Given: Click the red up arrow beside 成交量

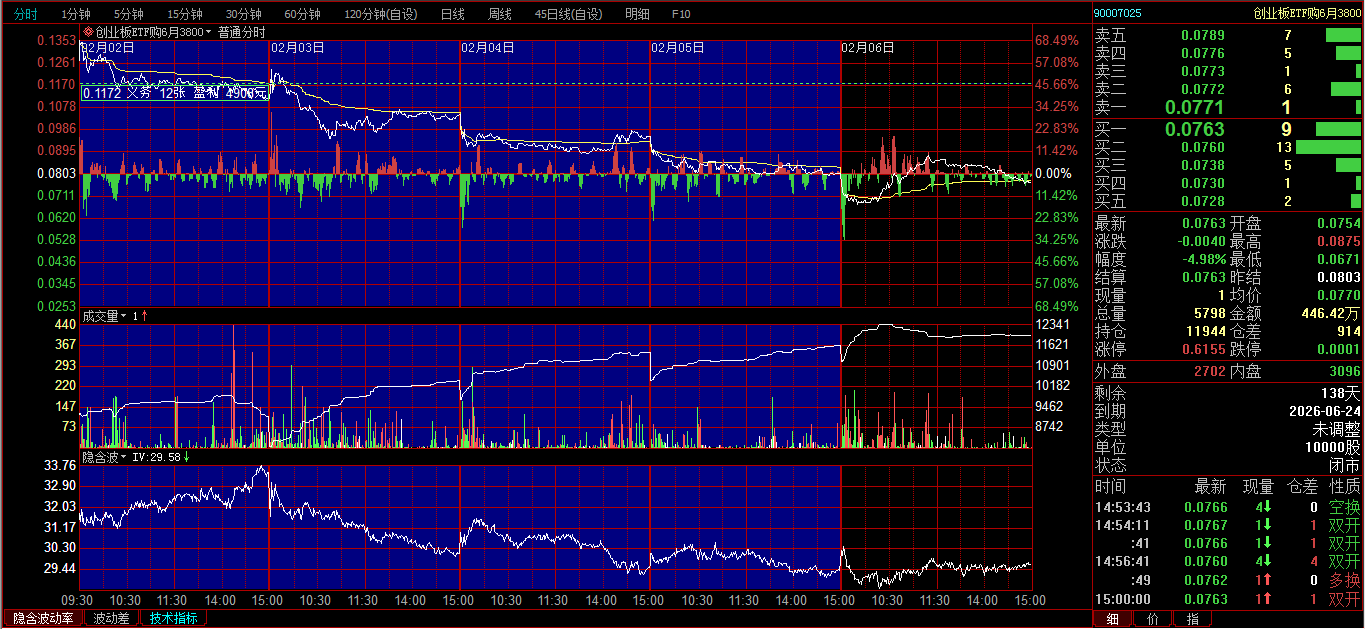Looking at the screenshot, I should pyautogui.click(x=144, y=316).
